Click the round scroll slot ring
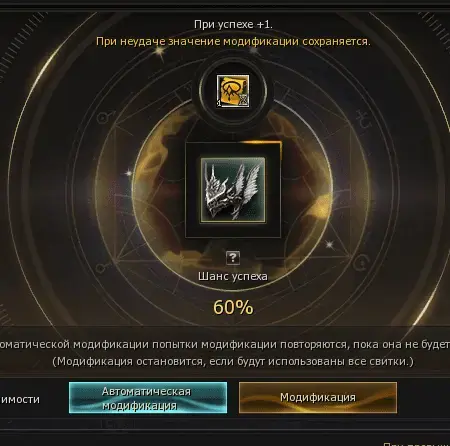The width and height of the screenshot is (450, 446). (233, 91)
